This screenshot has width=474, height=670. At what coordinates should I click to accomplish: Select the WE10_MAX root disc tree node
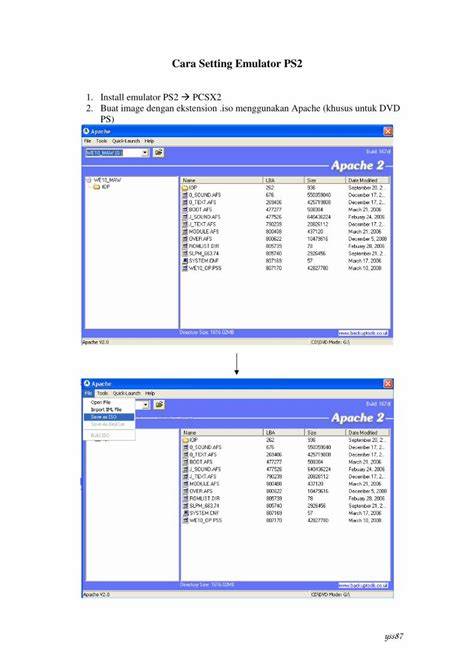click(x=107, y=180)
